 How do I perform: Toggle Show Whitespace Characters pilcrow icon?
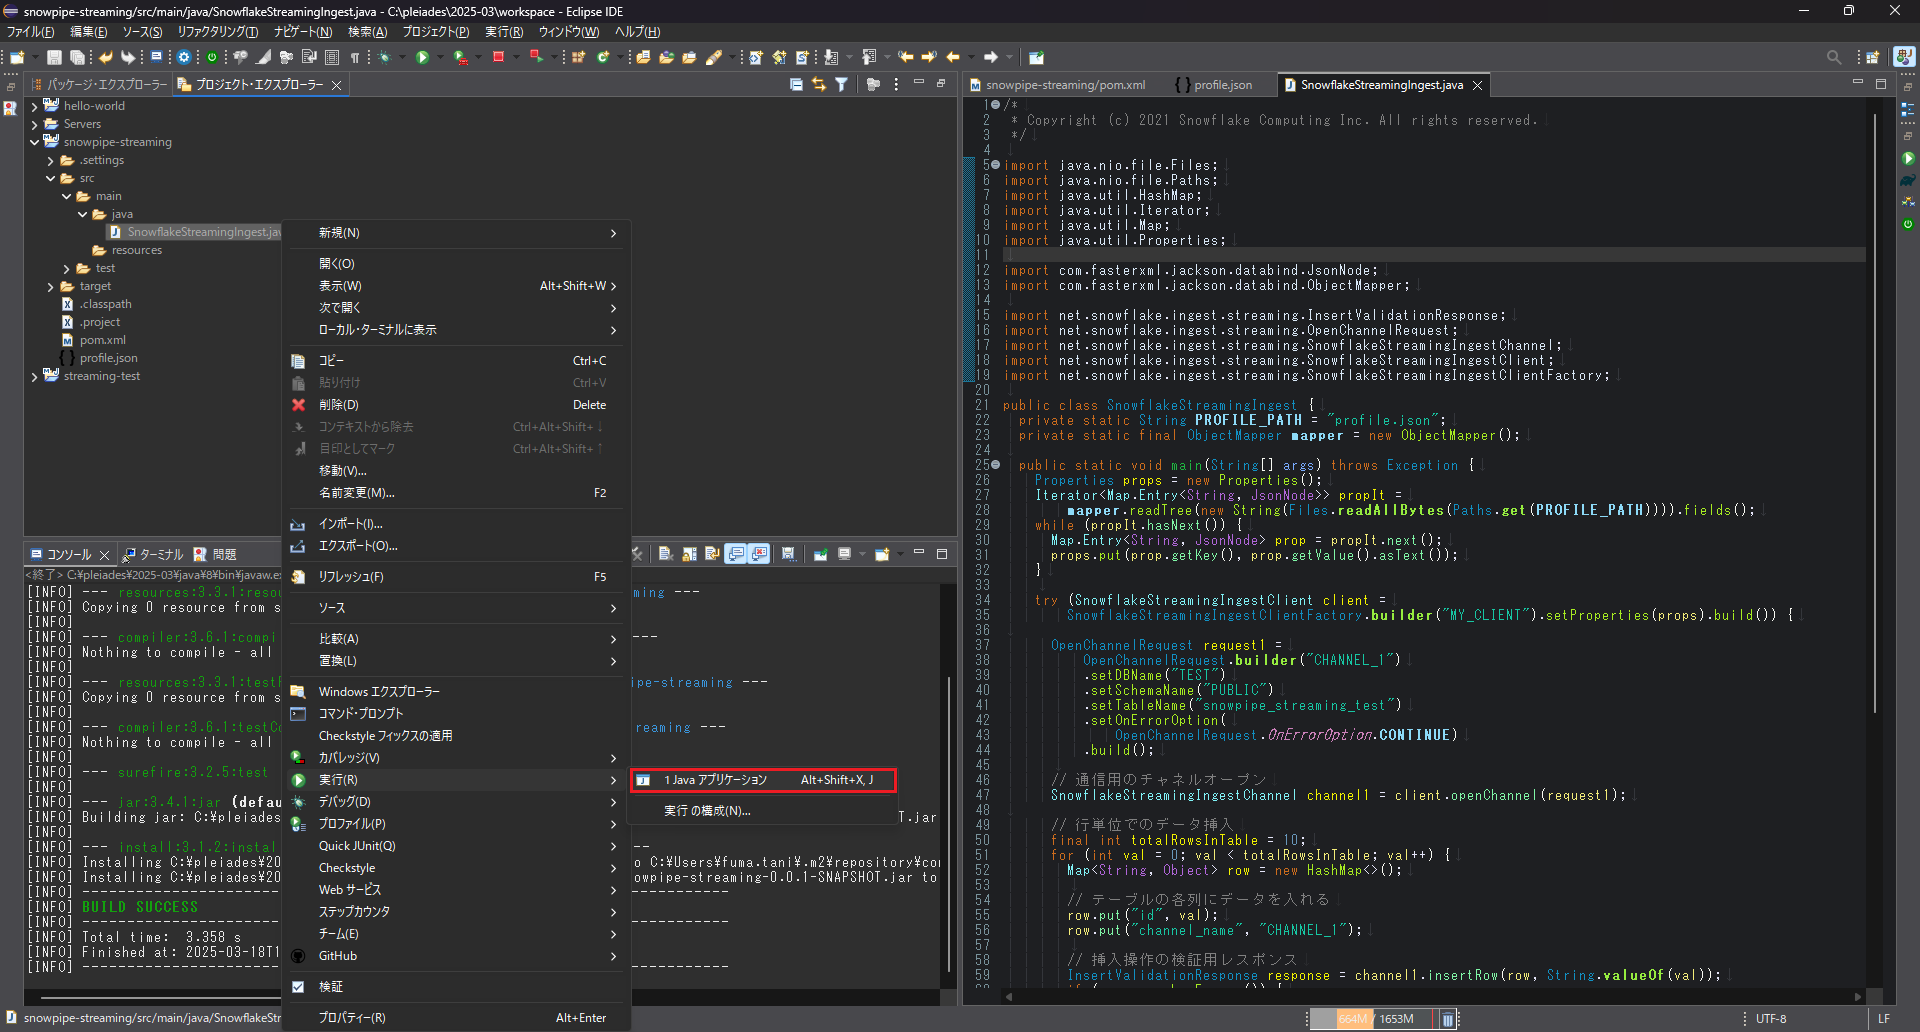(354, 57)
